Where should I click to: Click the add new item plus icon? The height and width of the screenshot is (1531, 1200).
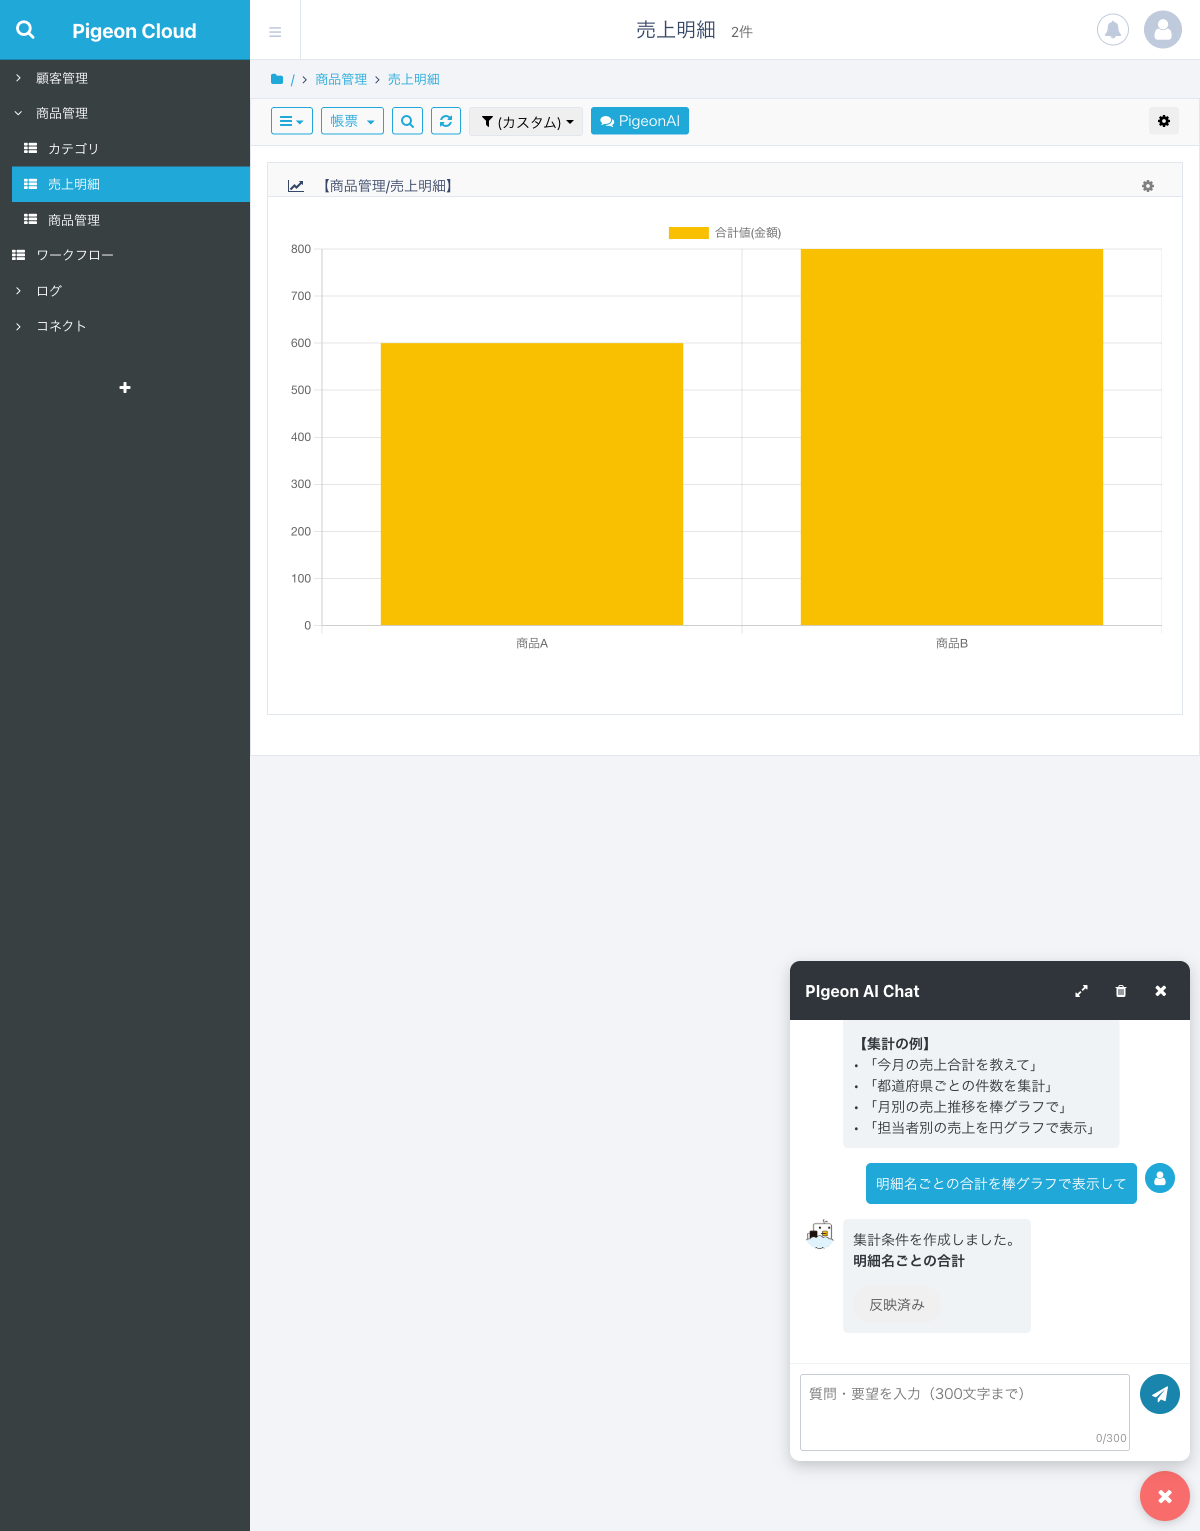pos(124,388)
